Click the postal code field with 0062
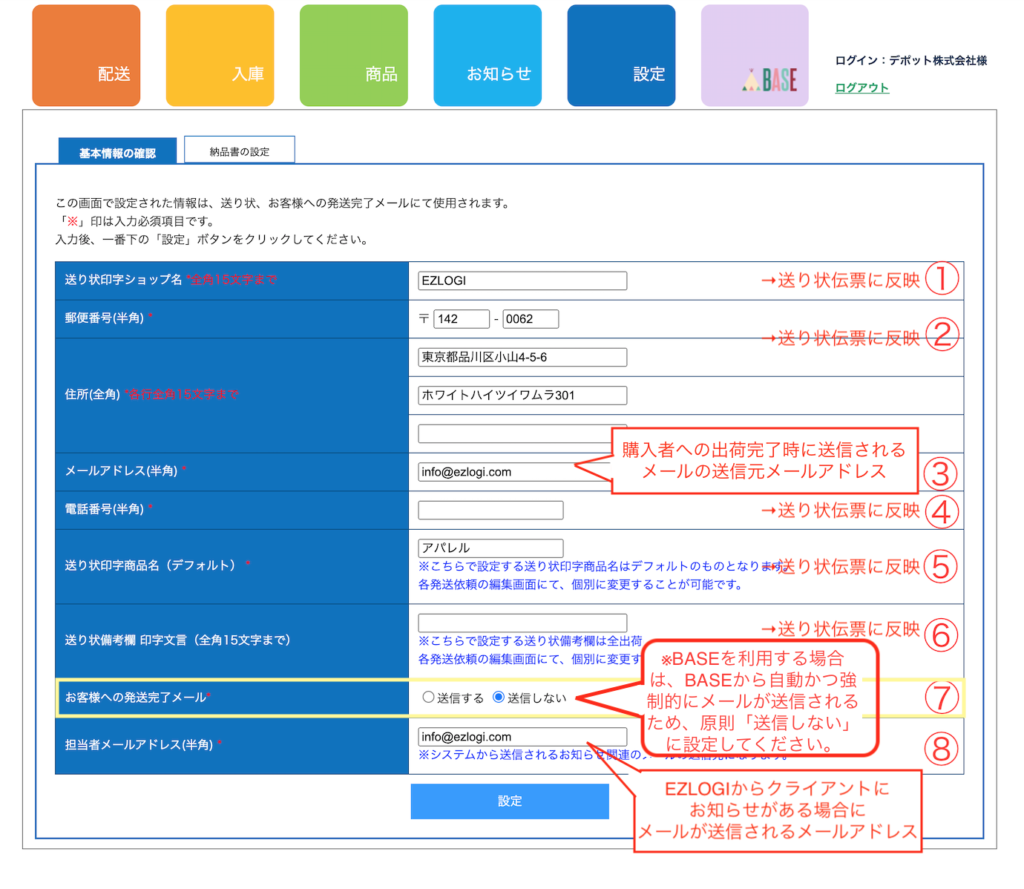 tap(531, 319)
